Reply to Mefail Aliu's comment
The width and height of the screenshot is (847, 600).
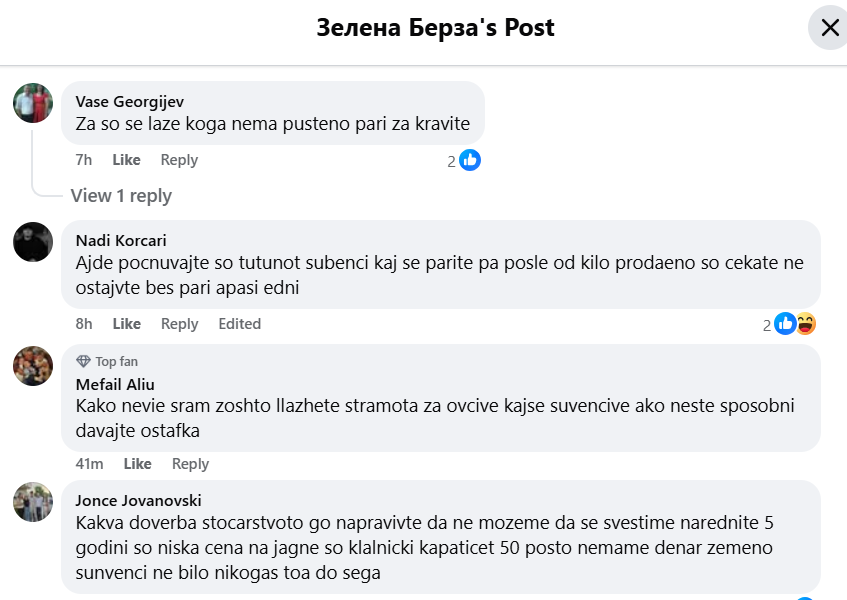190,464
